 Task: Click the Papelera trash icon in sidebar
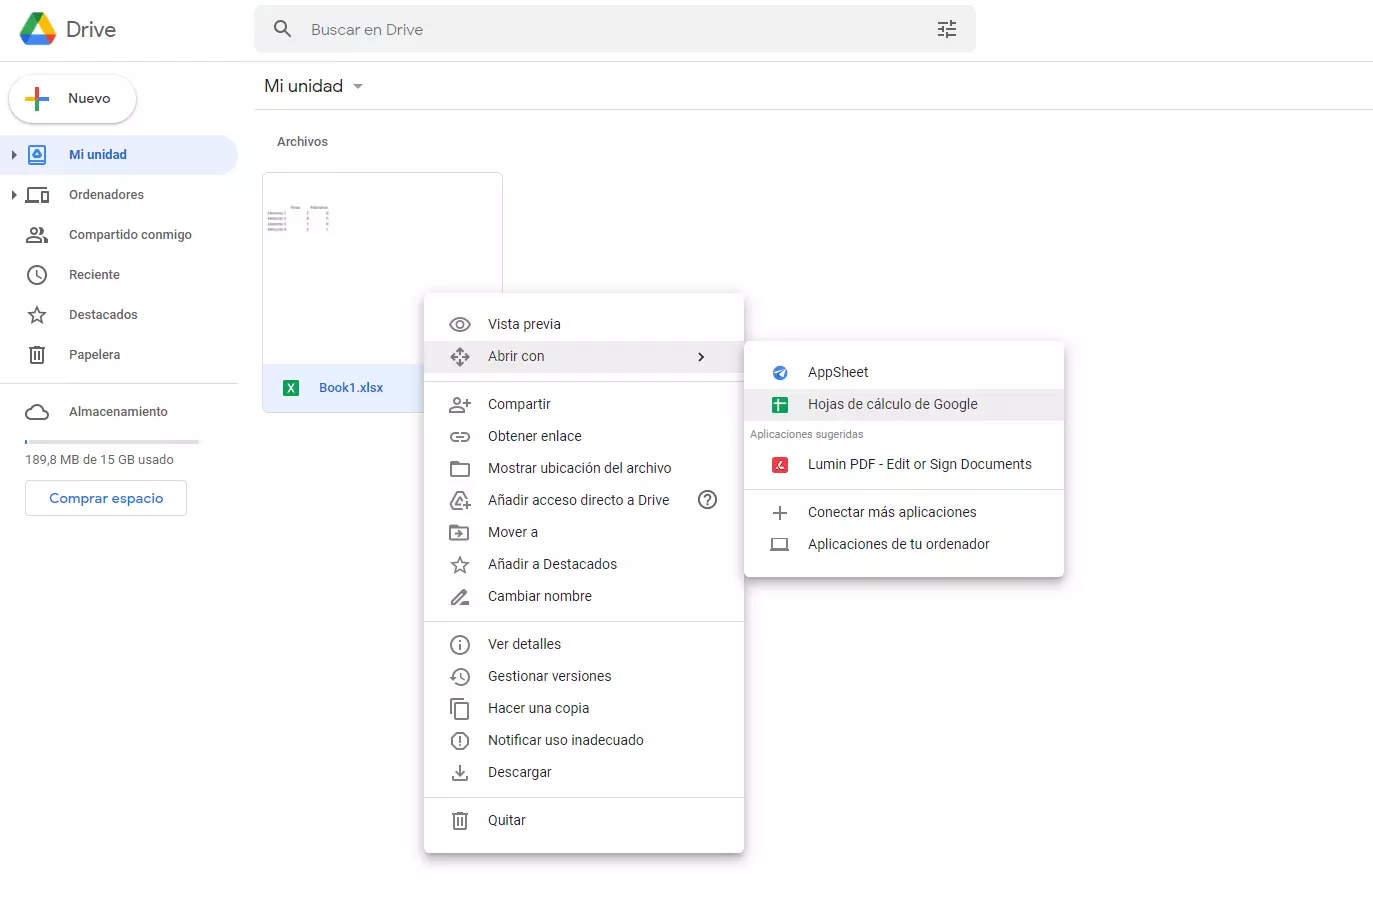coord(37,355)
